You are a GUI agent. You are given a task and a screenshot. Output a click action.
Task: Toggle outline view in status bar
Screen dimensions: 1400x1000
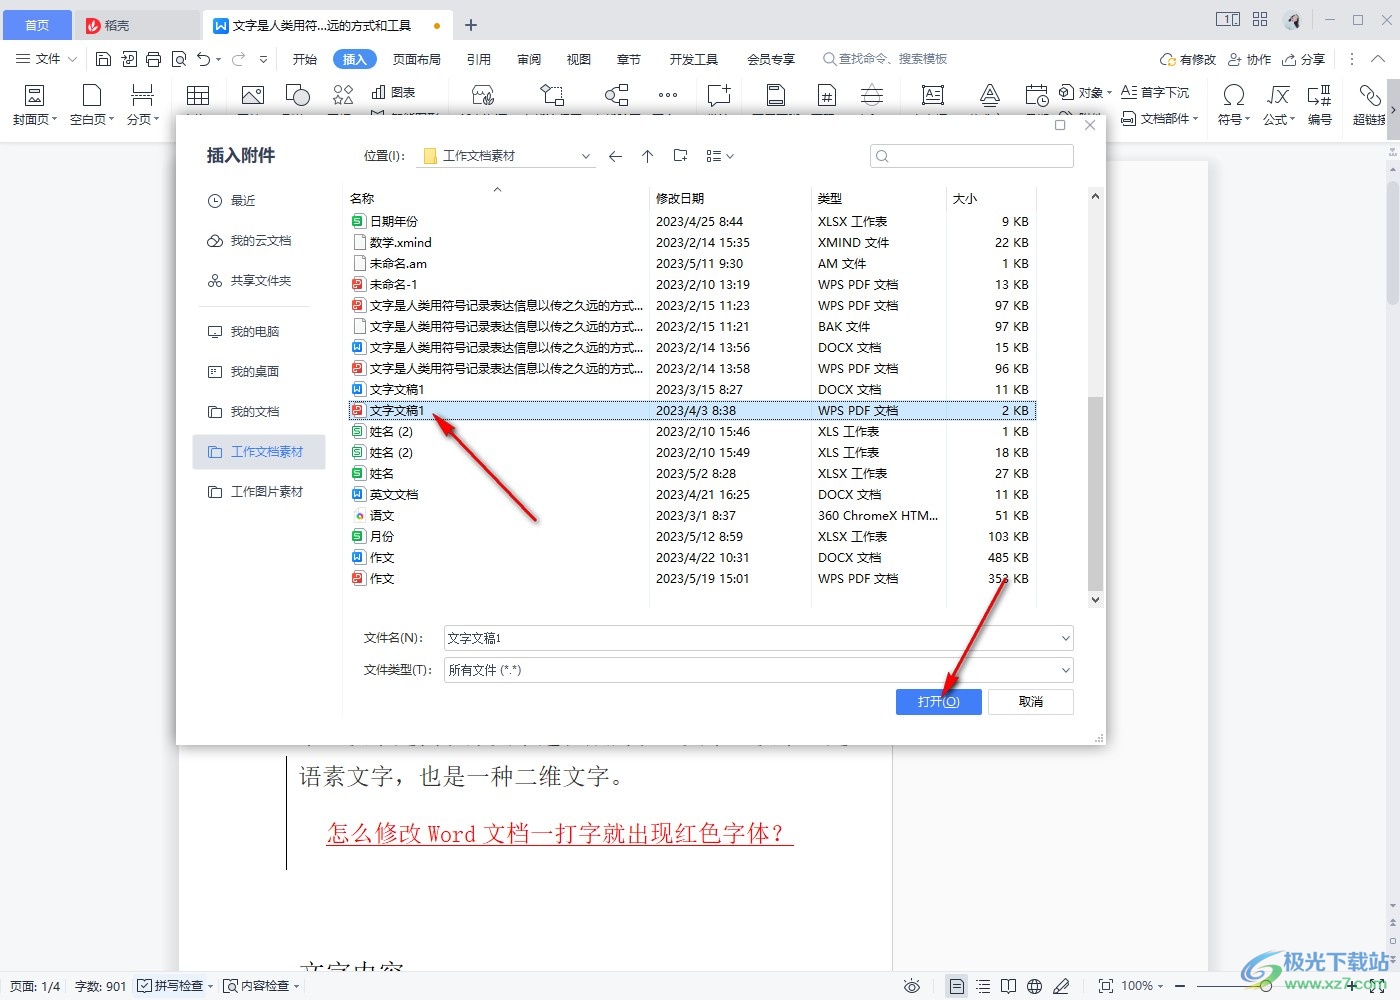click(x=983, y=987)
